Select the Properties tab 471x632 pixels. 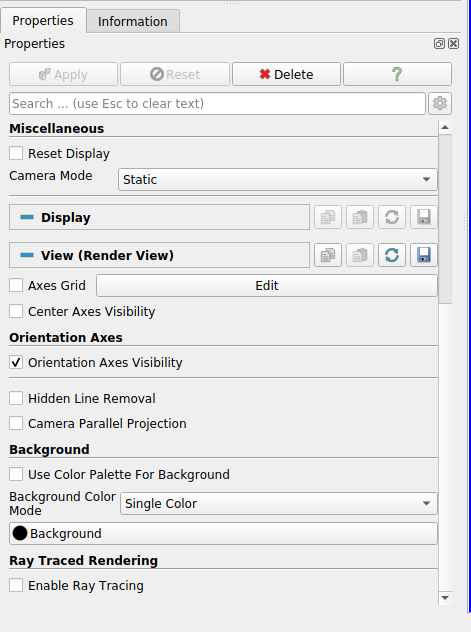click(x=43, y=21)
